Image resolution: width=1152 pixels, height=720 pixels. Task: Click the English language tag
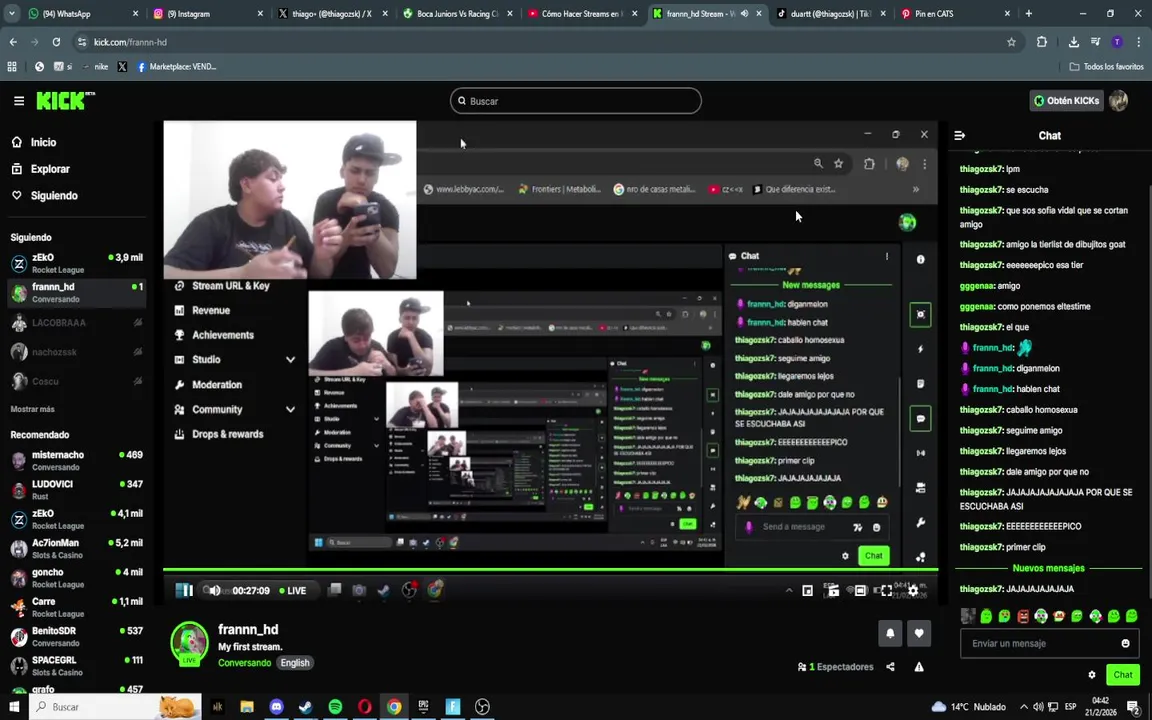click(x=295, y=663)
